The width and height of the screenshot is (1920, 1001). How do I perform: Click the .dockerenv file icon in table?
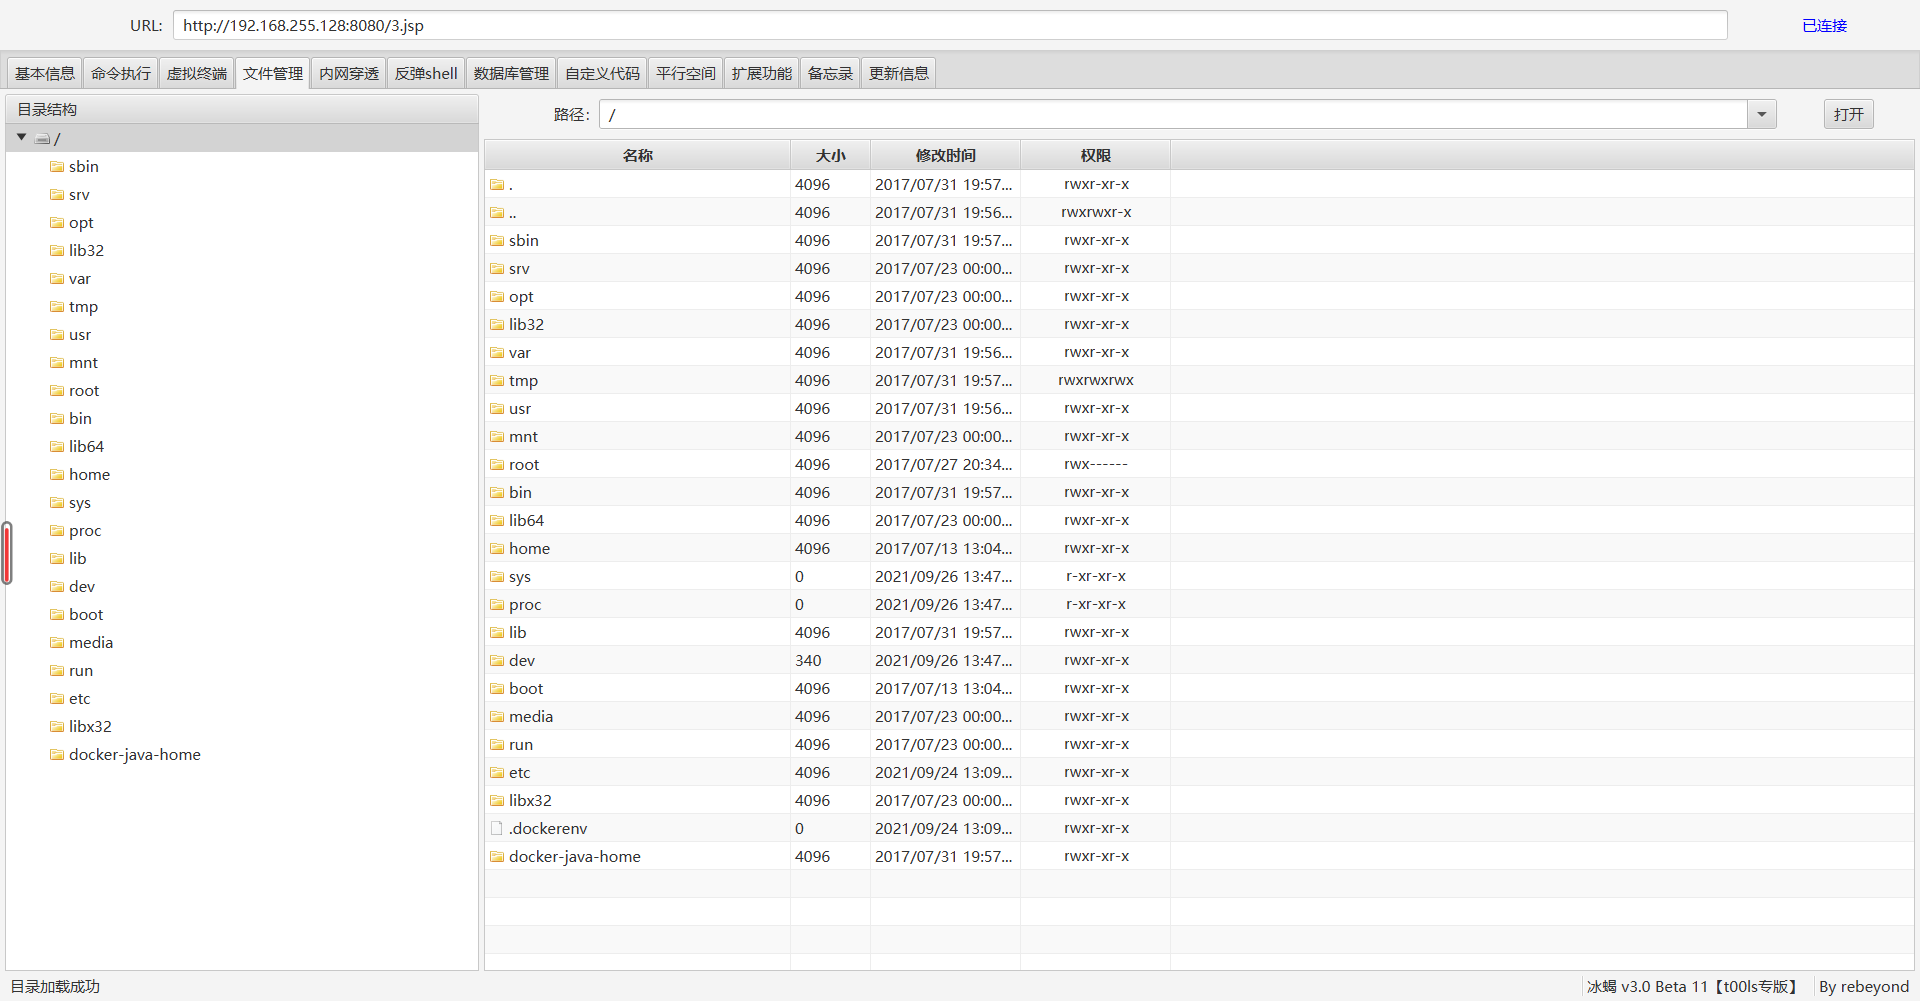click(497, 828)
